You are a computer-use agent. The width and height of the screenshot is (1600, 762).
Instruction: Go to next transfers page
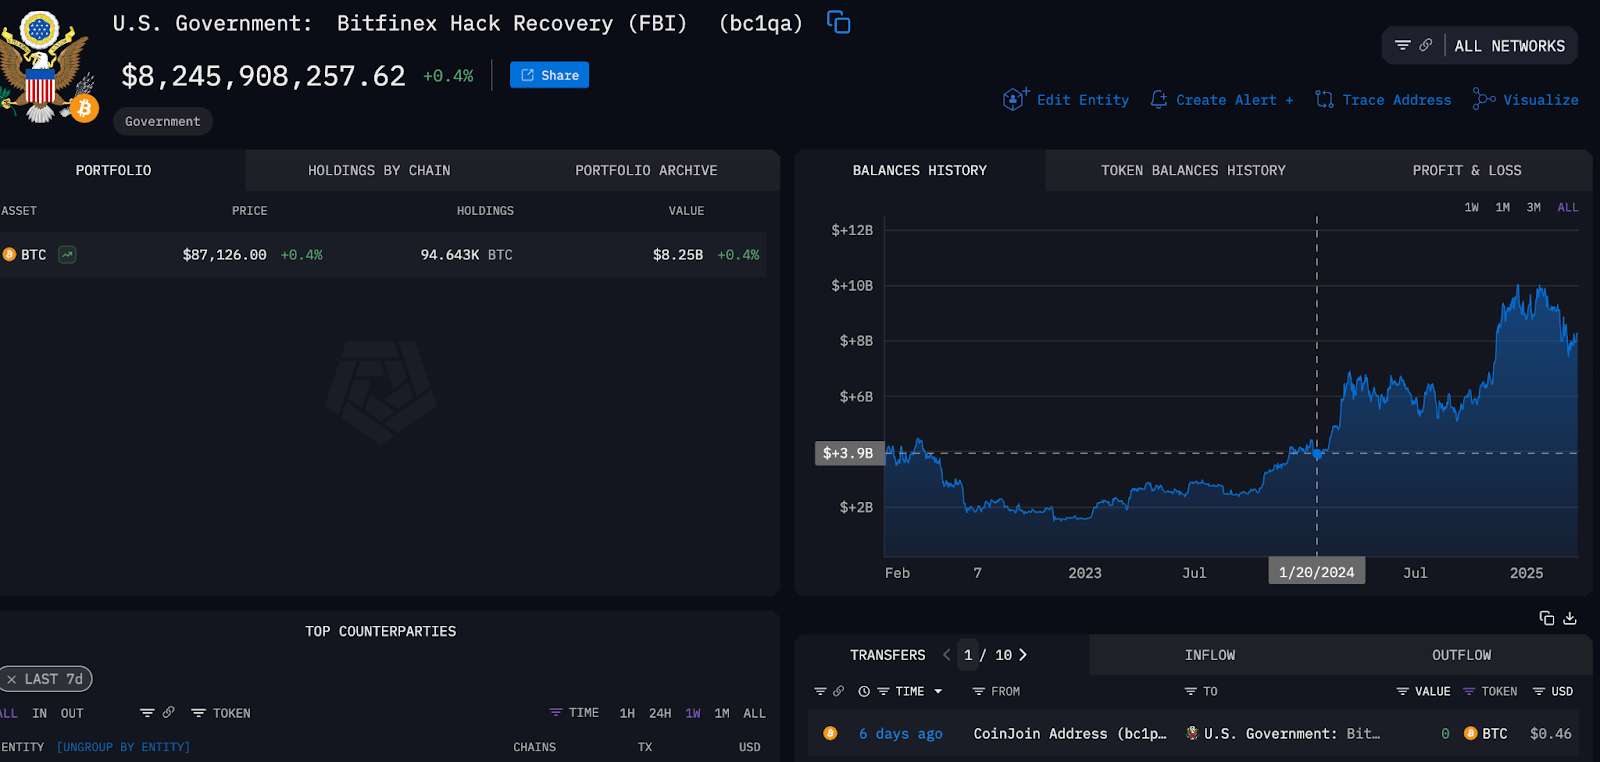click(x=1023, y=655)
